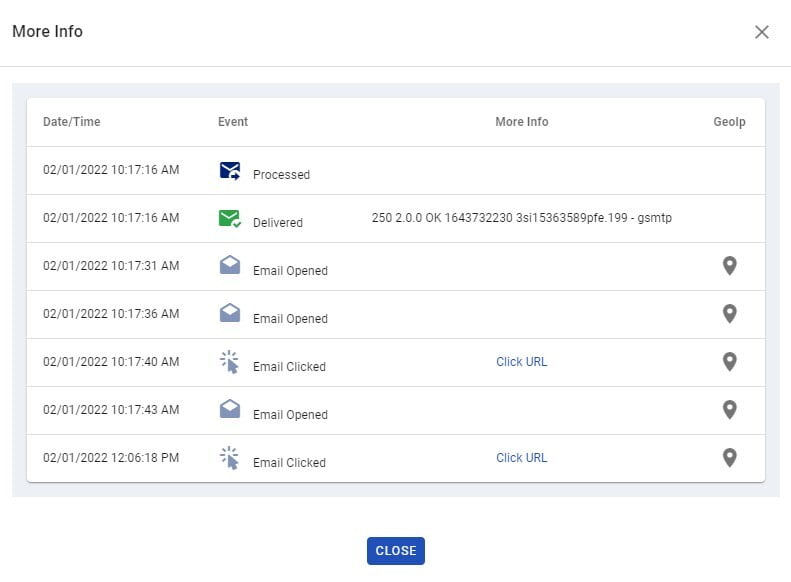Image resolution: width=791 pixels, height=582 pixels.
Task: Open GeoIp pin for 12:06:18 PM click
Action: [730, 458]
